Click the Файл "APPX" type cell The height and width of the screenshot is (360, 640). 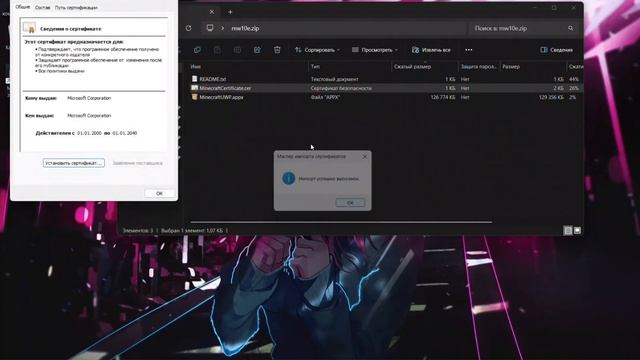tap(325, 97)
